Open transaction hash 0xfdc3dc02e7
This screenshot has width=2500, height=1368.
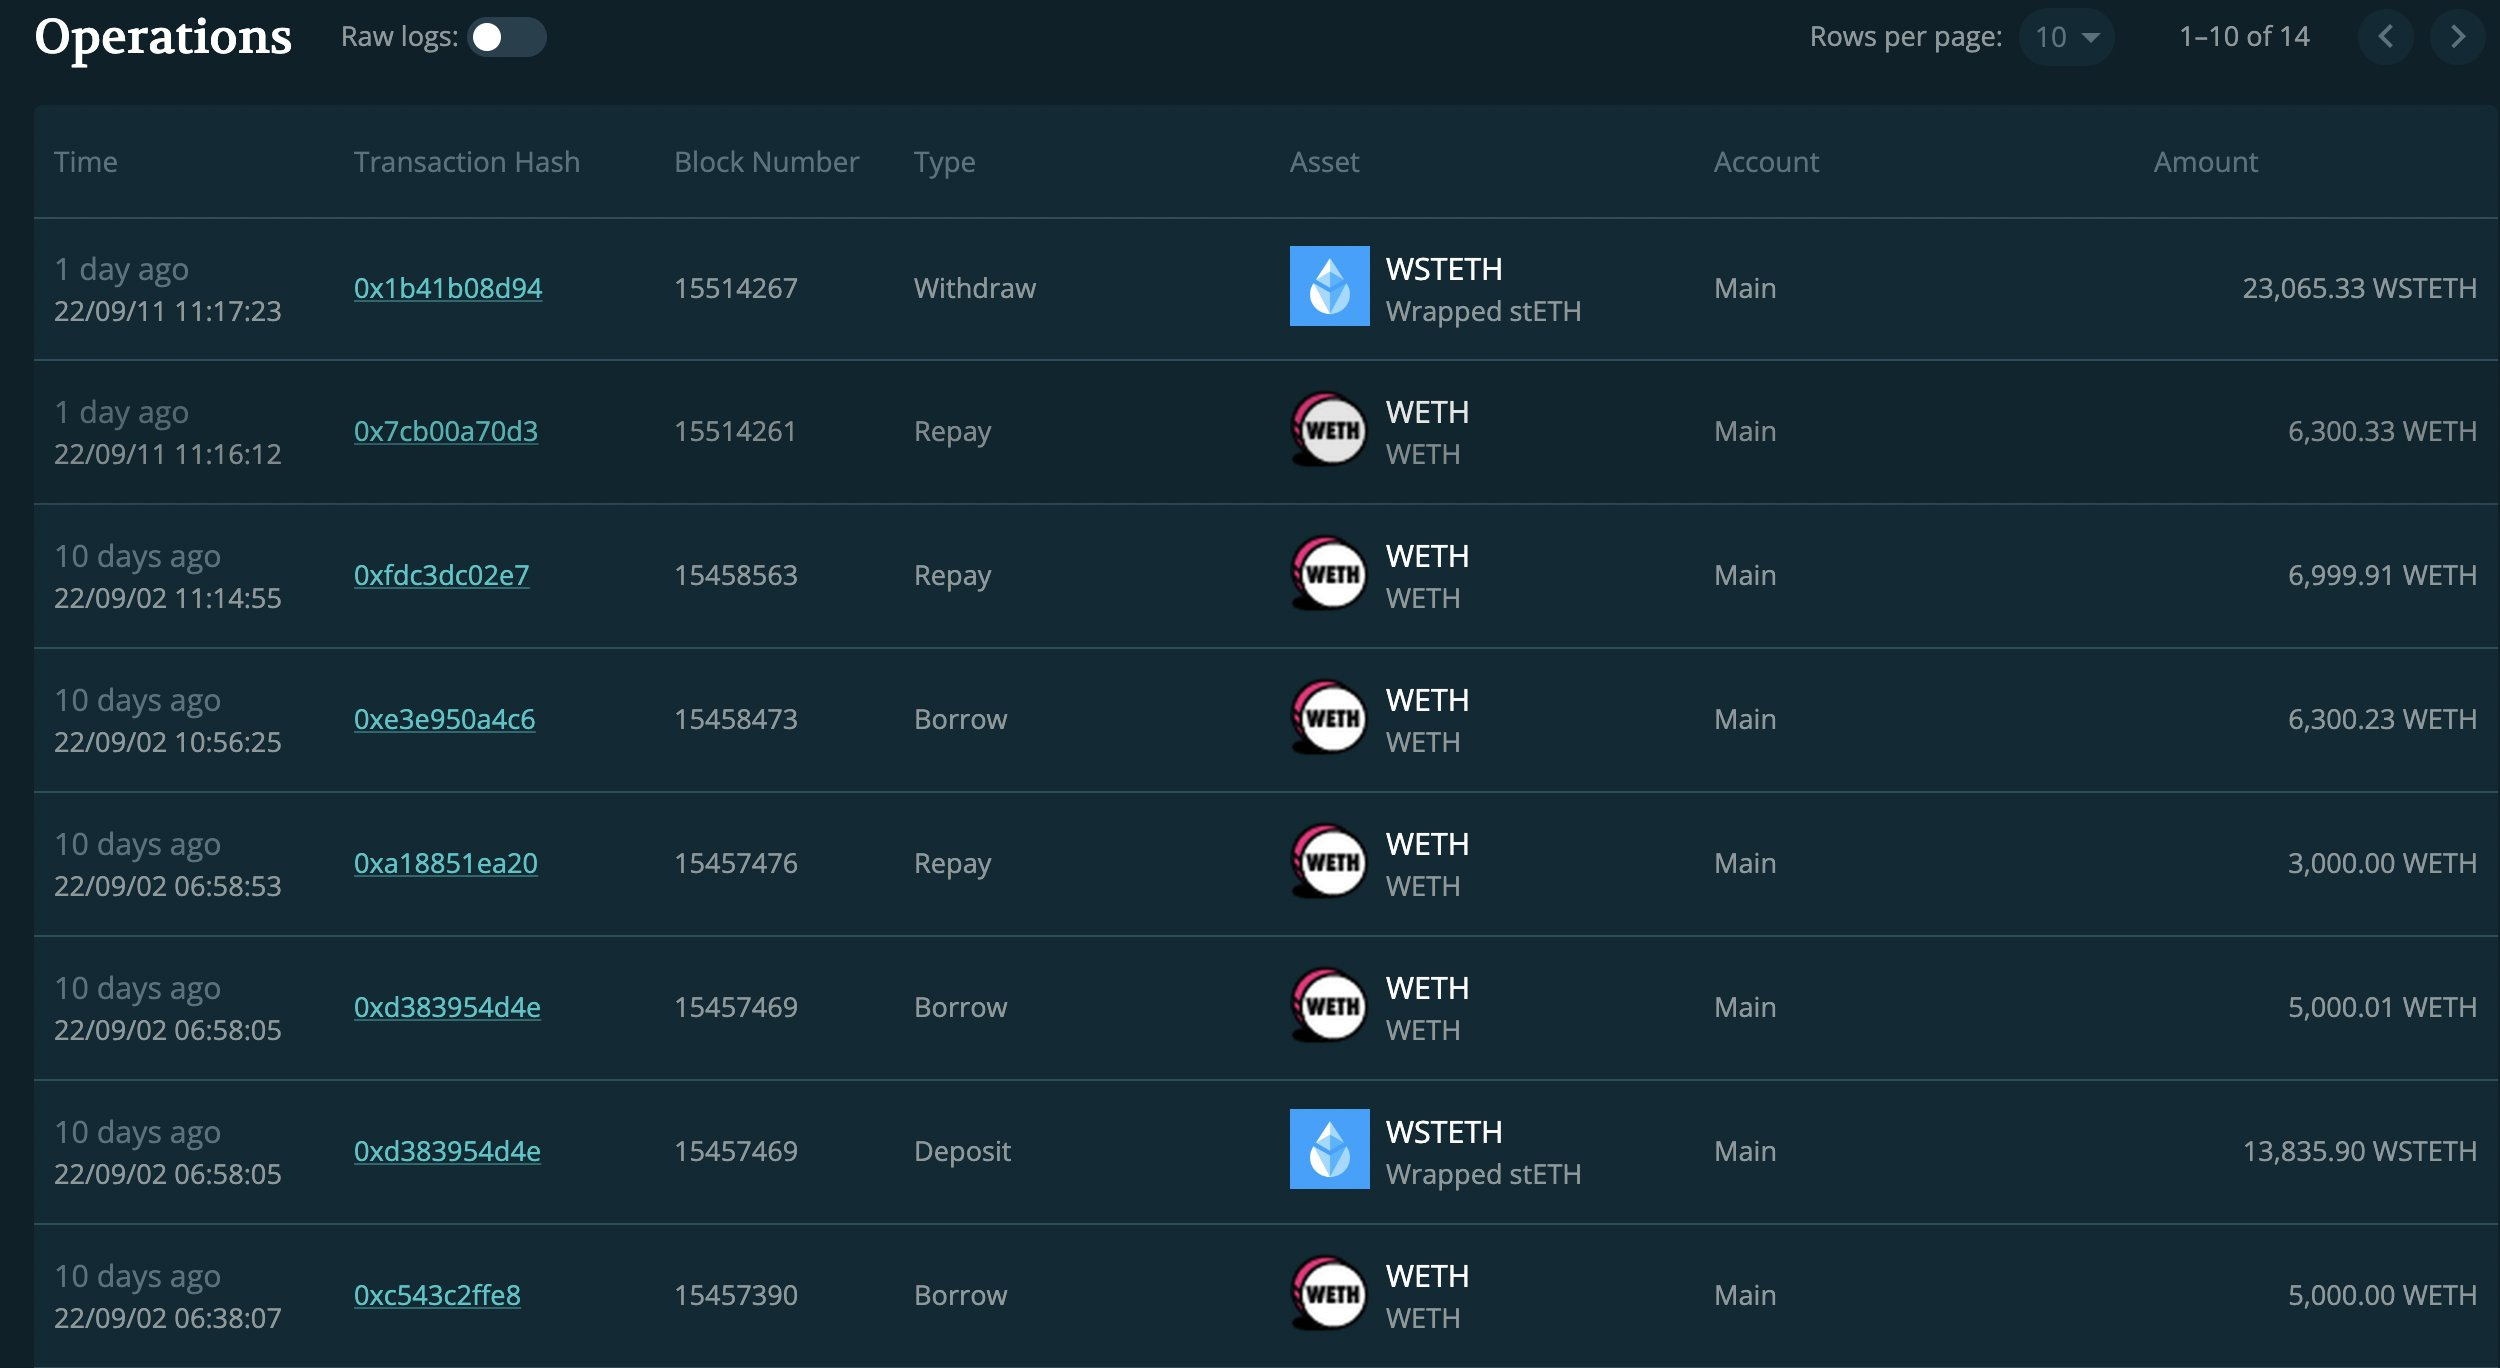[441, 575]
